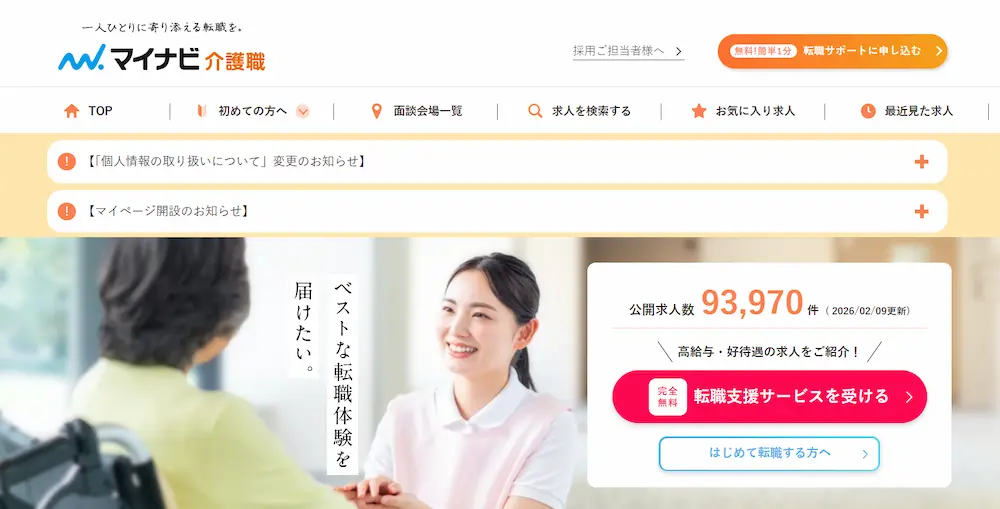Expand the マイページ開設のお知らせ plus sign
Screen dimensions: 1000x509
point(921,212)
